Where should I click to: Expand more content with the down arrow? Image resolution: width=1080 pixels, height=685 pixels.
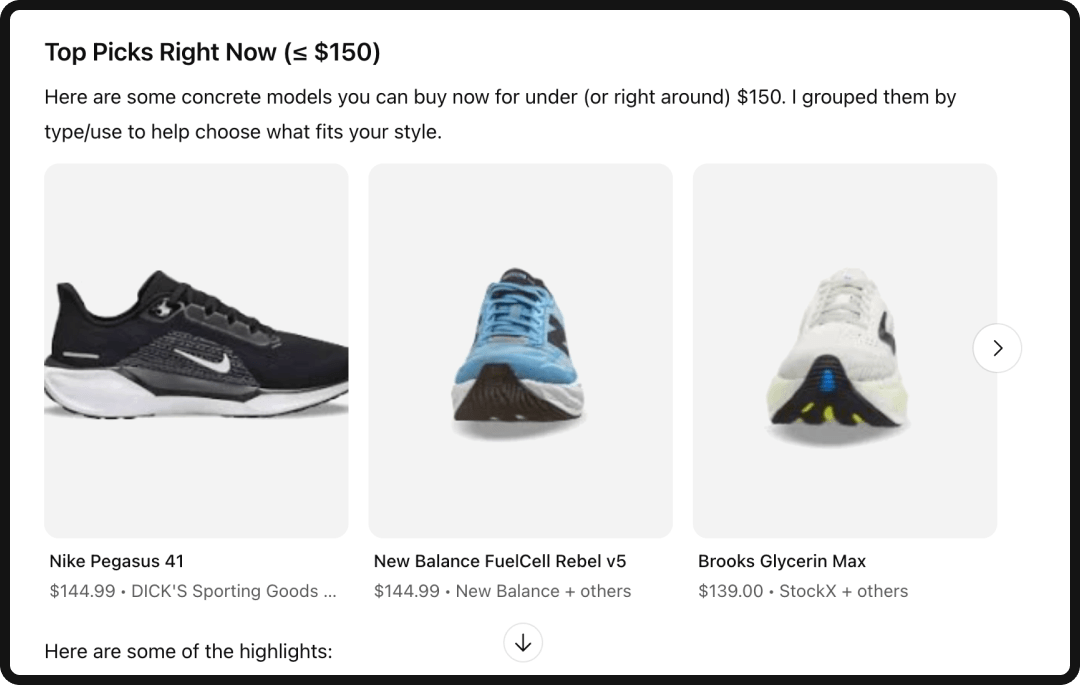coord(522,643)
